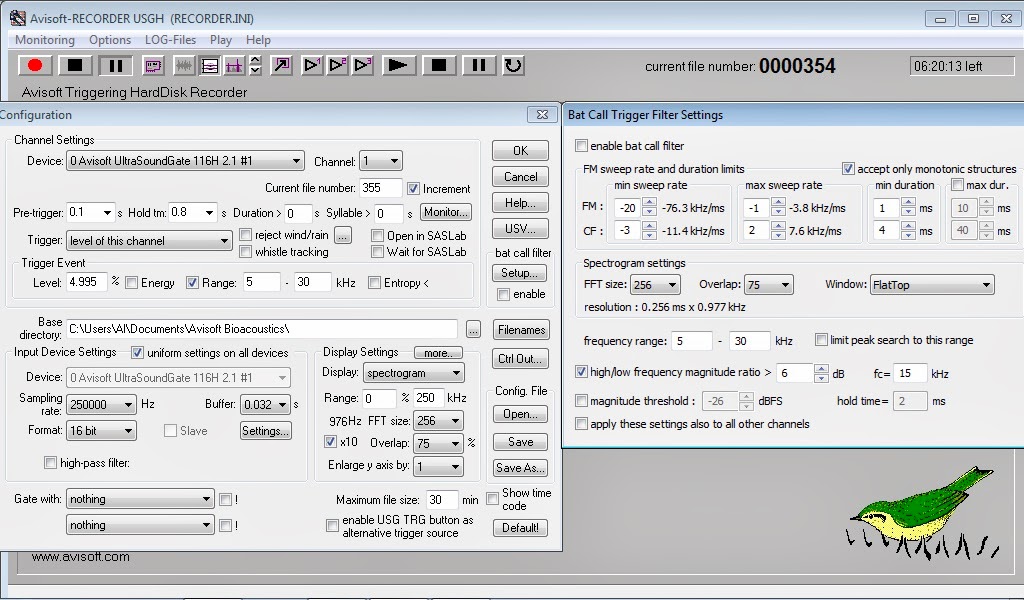Open the FFT size dropdown in Spectrogram settings
1024x600 pixels.
655,284
